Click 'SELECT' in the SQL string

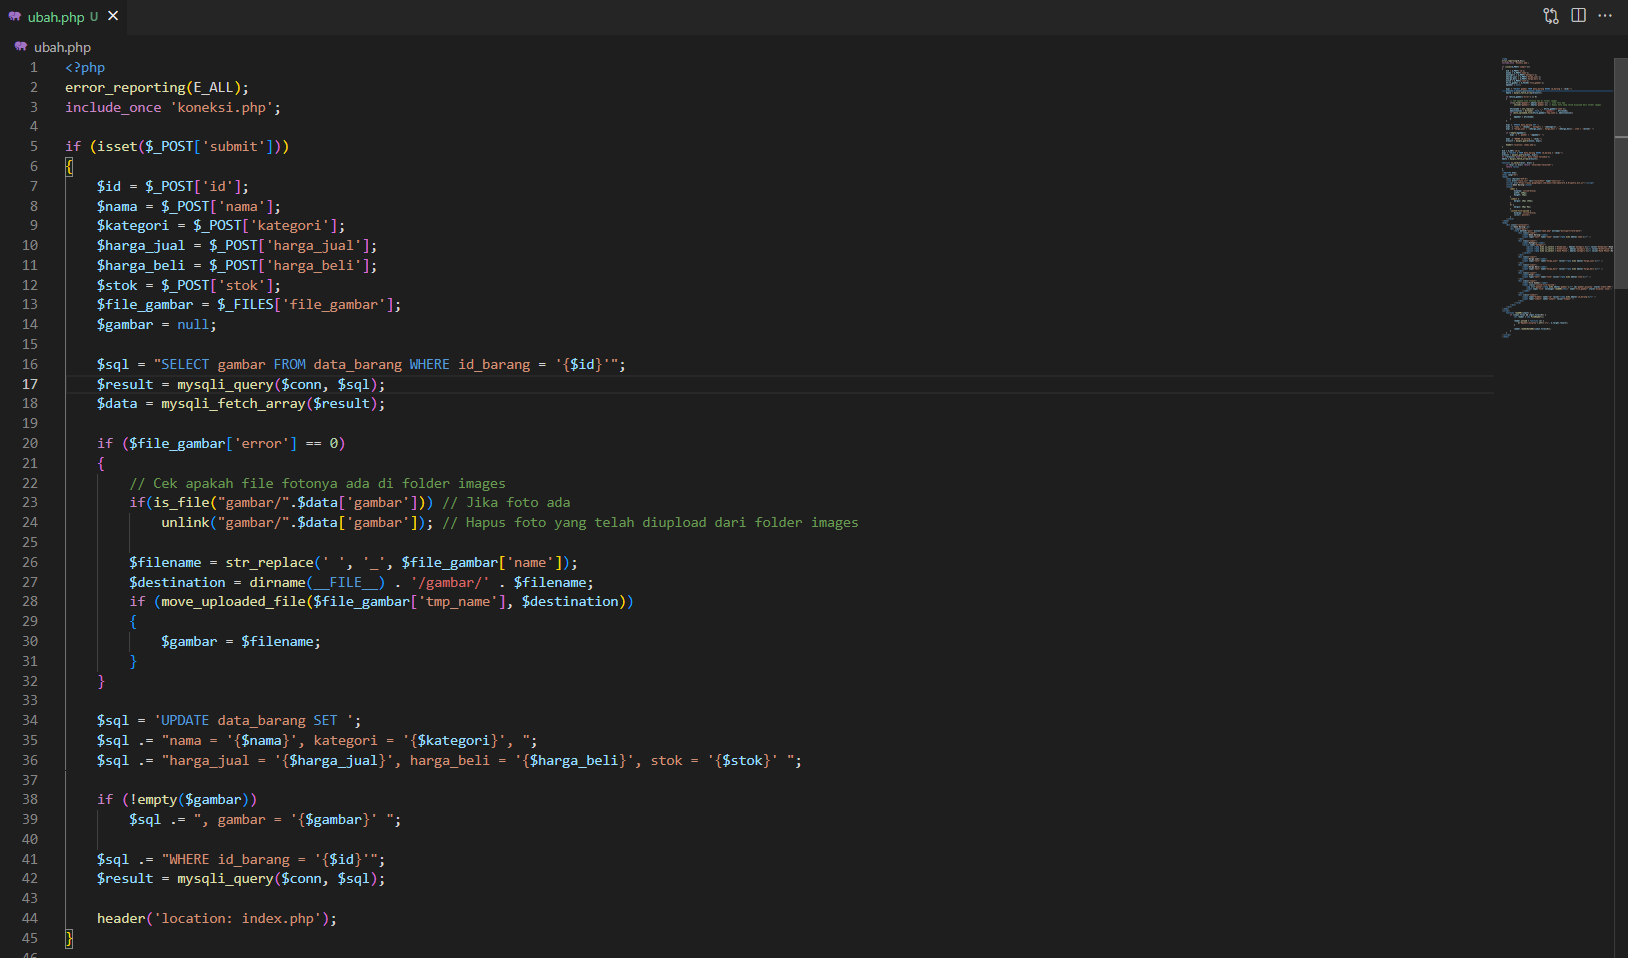coord(185,365)
